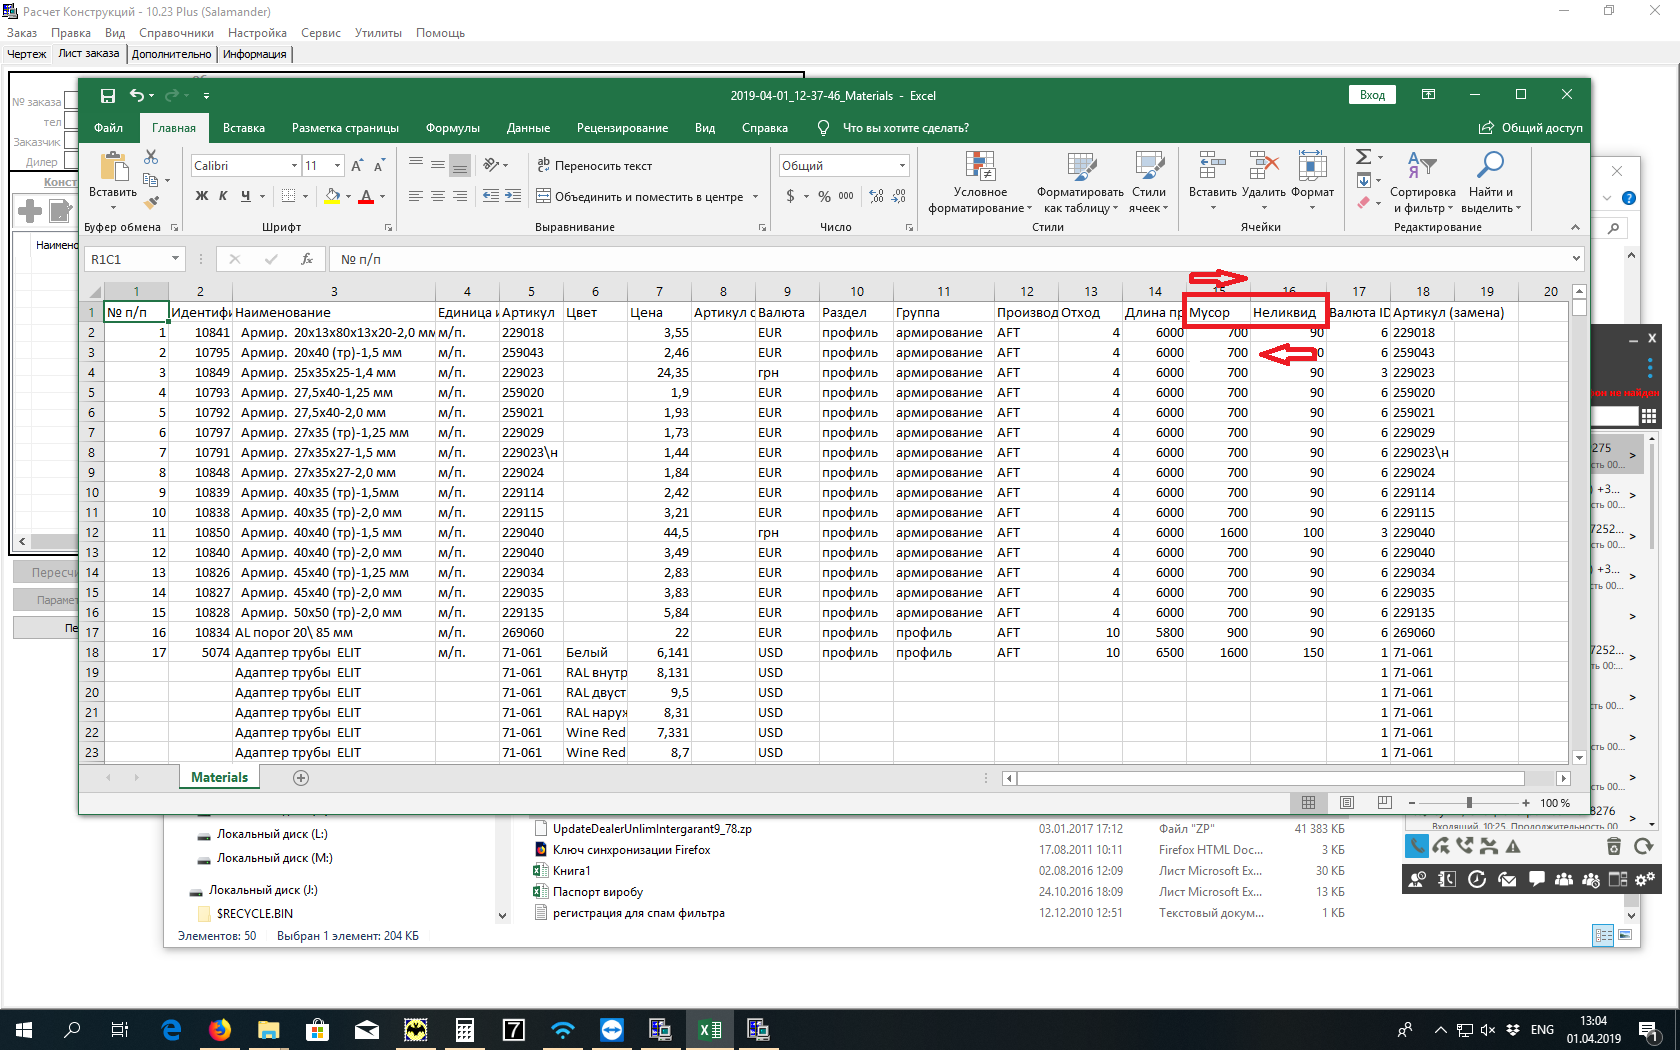Add a new sheet with plus icon
The height and width of the screenshot is (1050, 1680).
301,778
